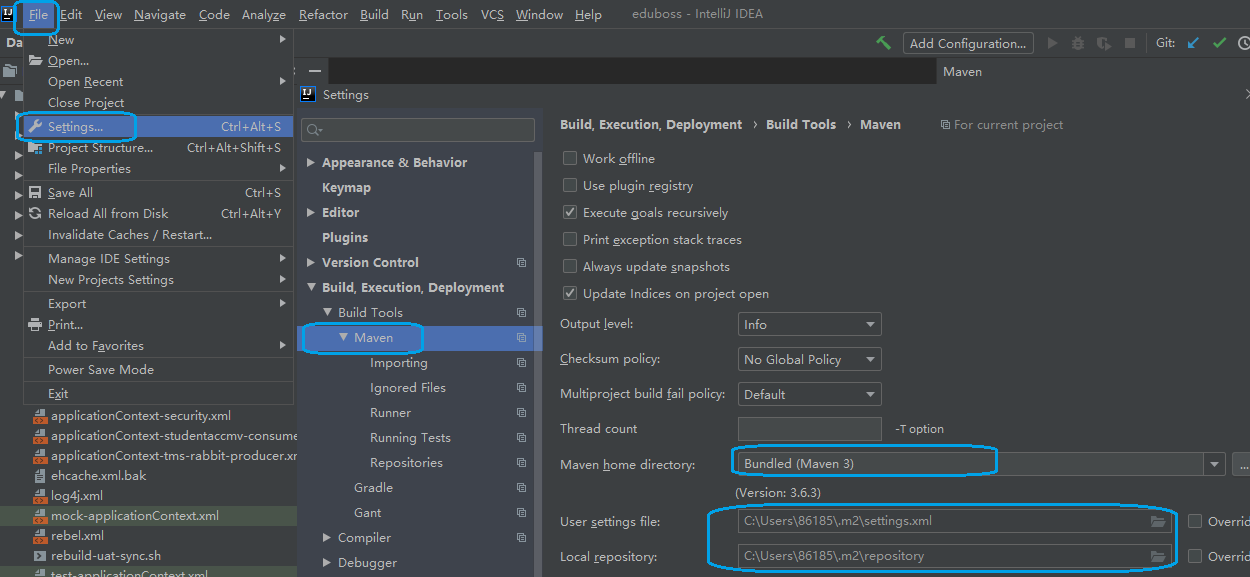Click Build, Execution, Deployment breadcrumb

click(x=651, y=125)
